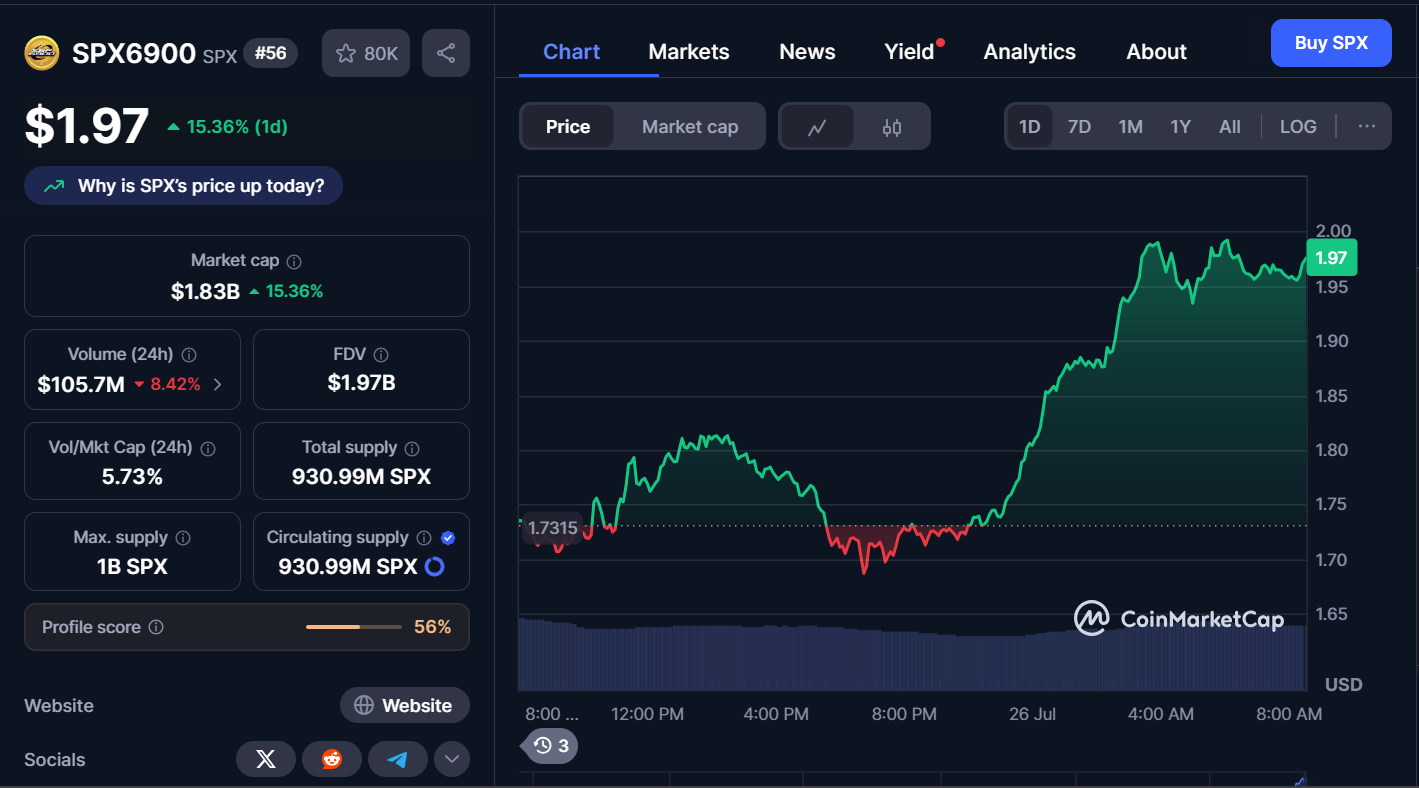
Task: Click the 1.7315 opening price label
Action: 553,527
